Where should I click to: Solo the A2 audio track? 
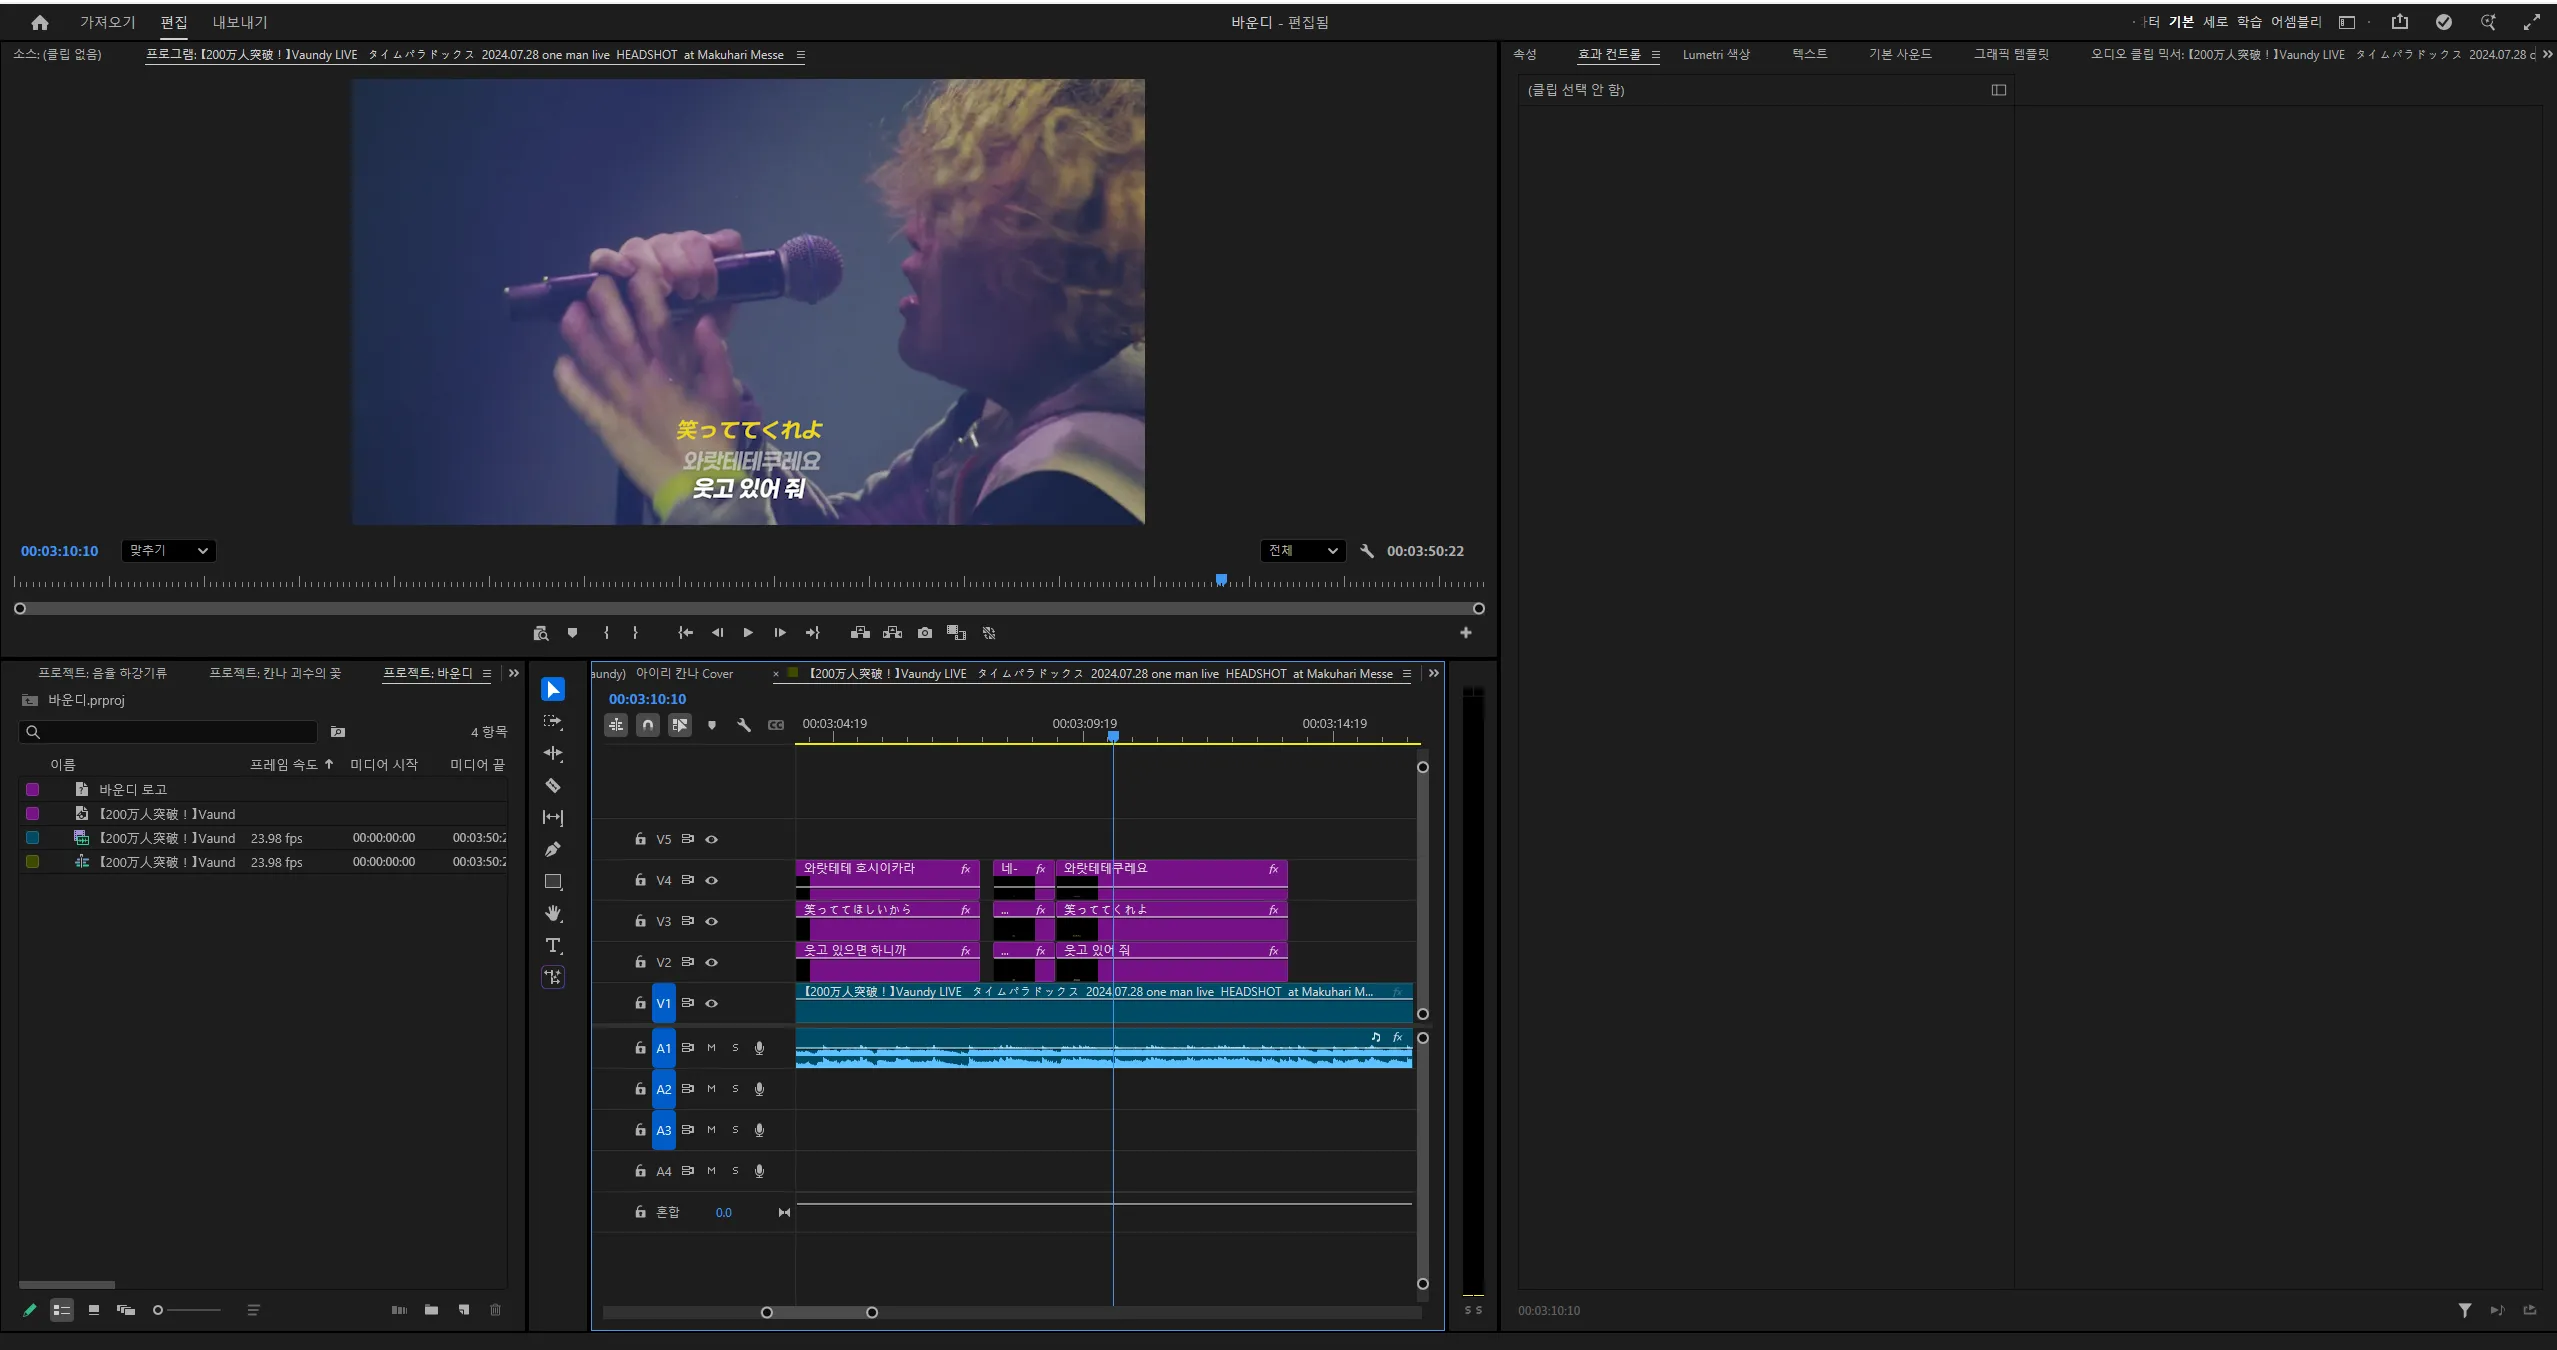[x=735, y=1089]
